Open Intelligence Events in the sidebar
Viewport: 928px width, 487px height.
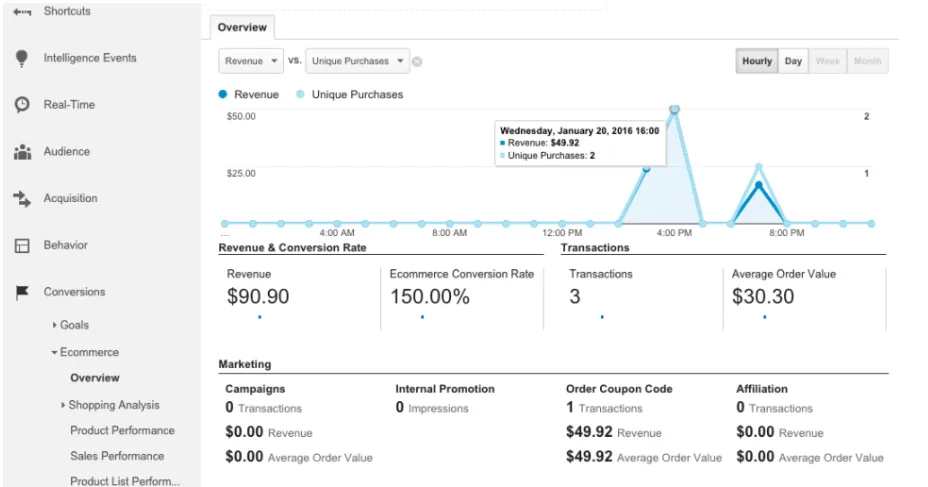click(x=90, y=58)
